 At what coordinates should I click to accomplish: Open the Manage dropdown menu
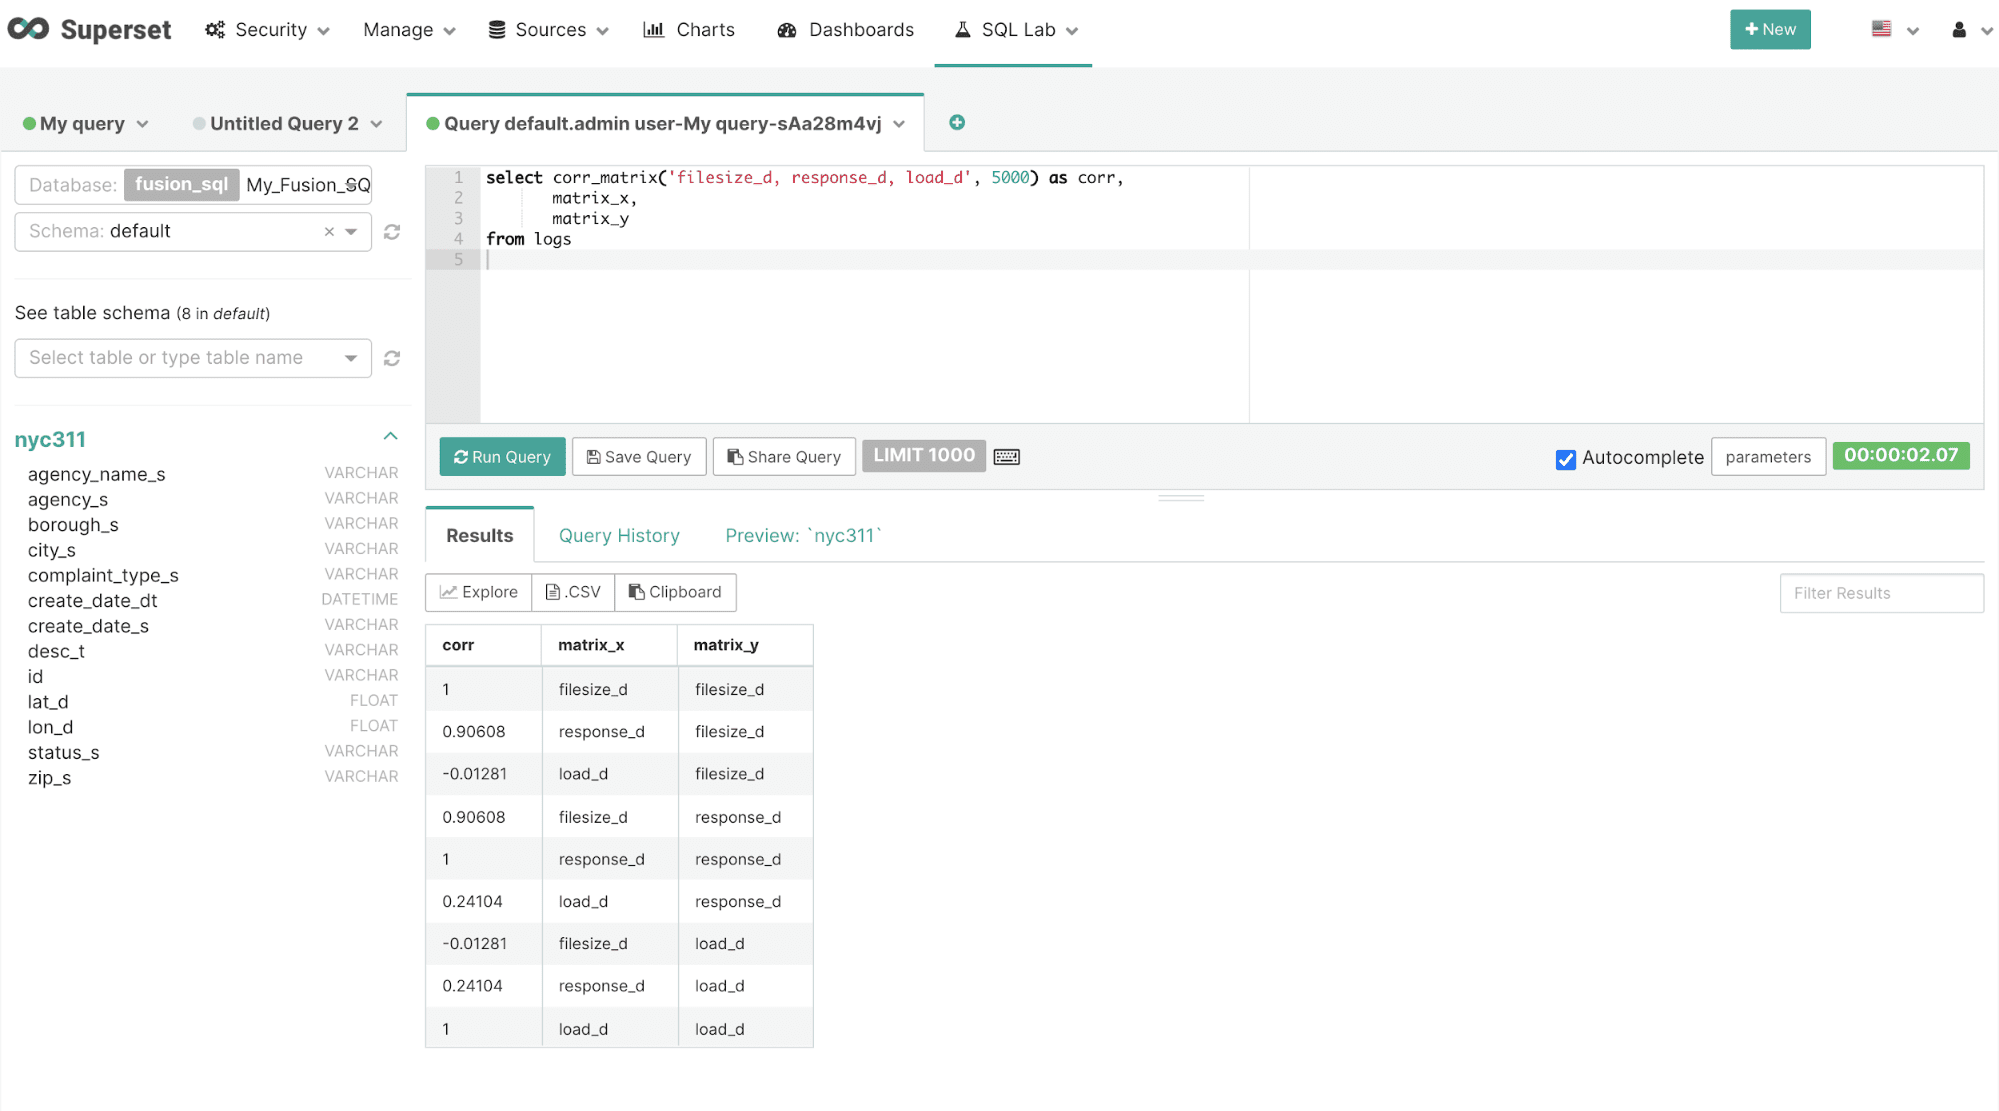pyautogui.click(x=409, y=30)
